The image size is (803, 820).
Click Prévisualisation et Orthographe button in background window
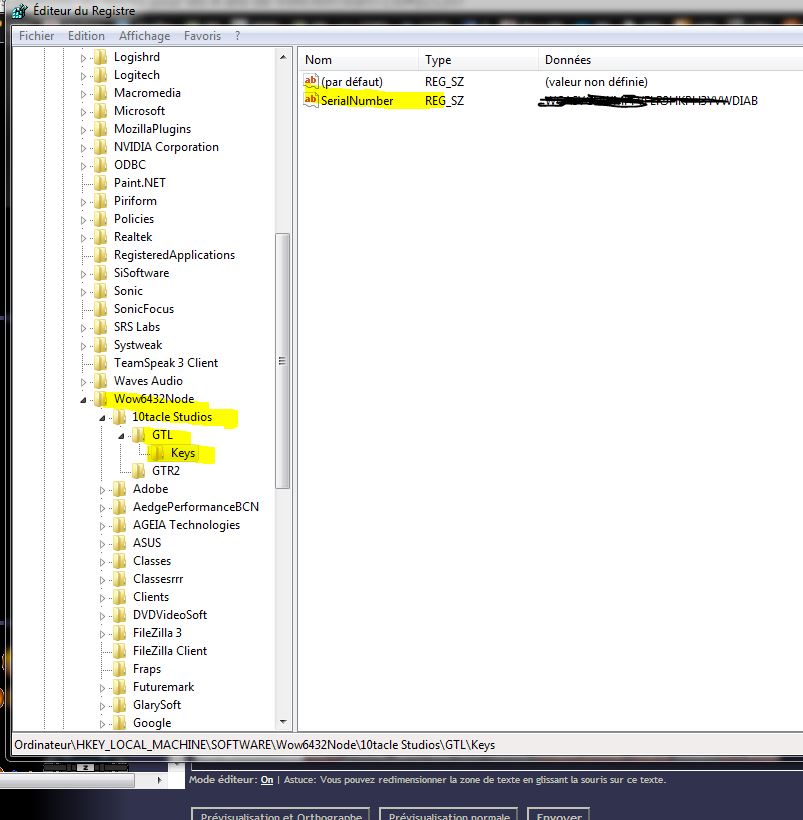(281, 814)
